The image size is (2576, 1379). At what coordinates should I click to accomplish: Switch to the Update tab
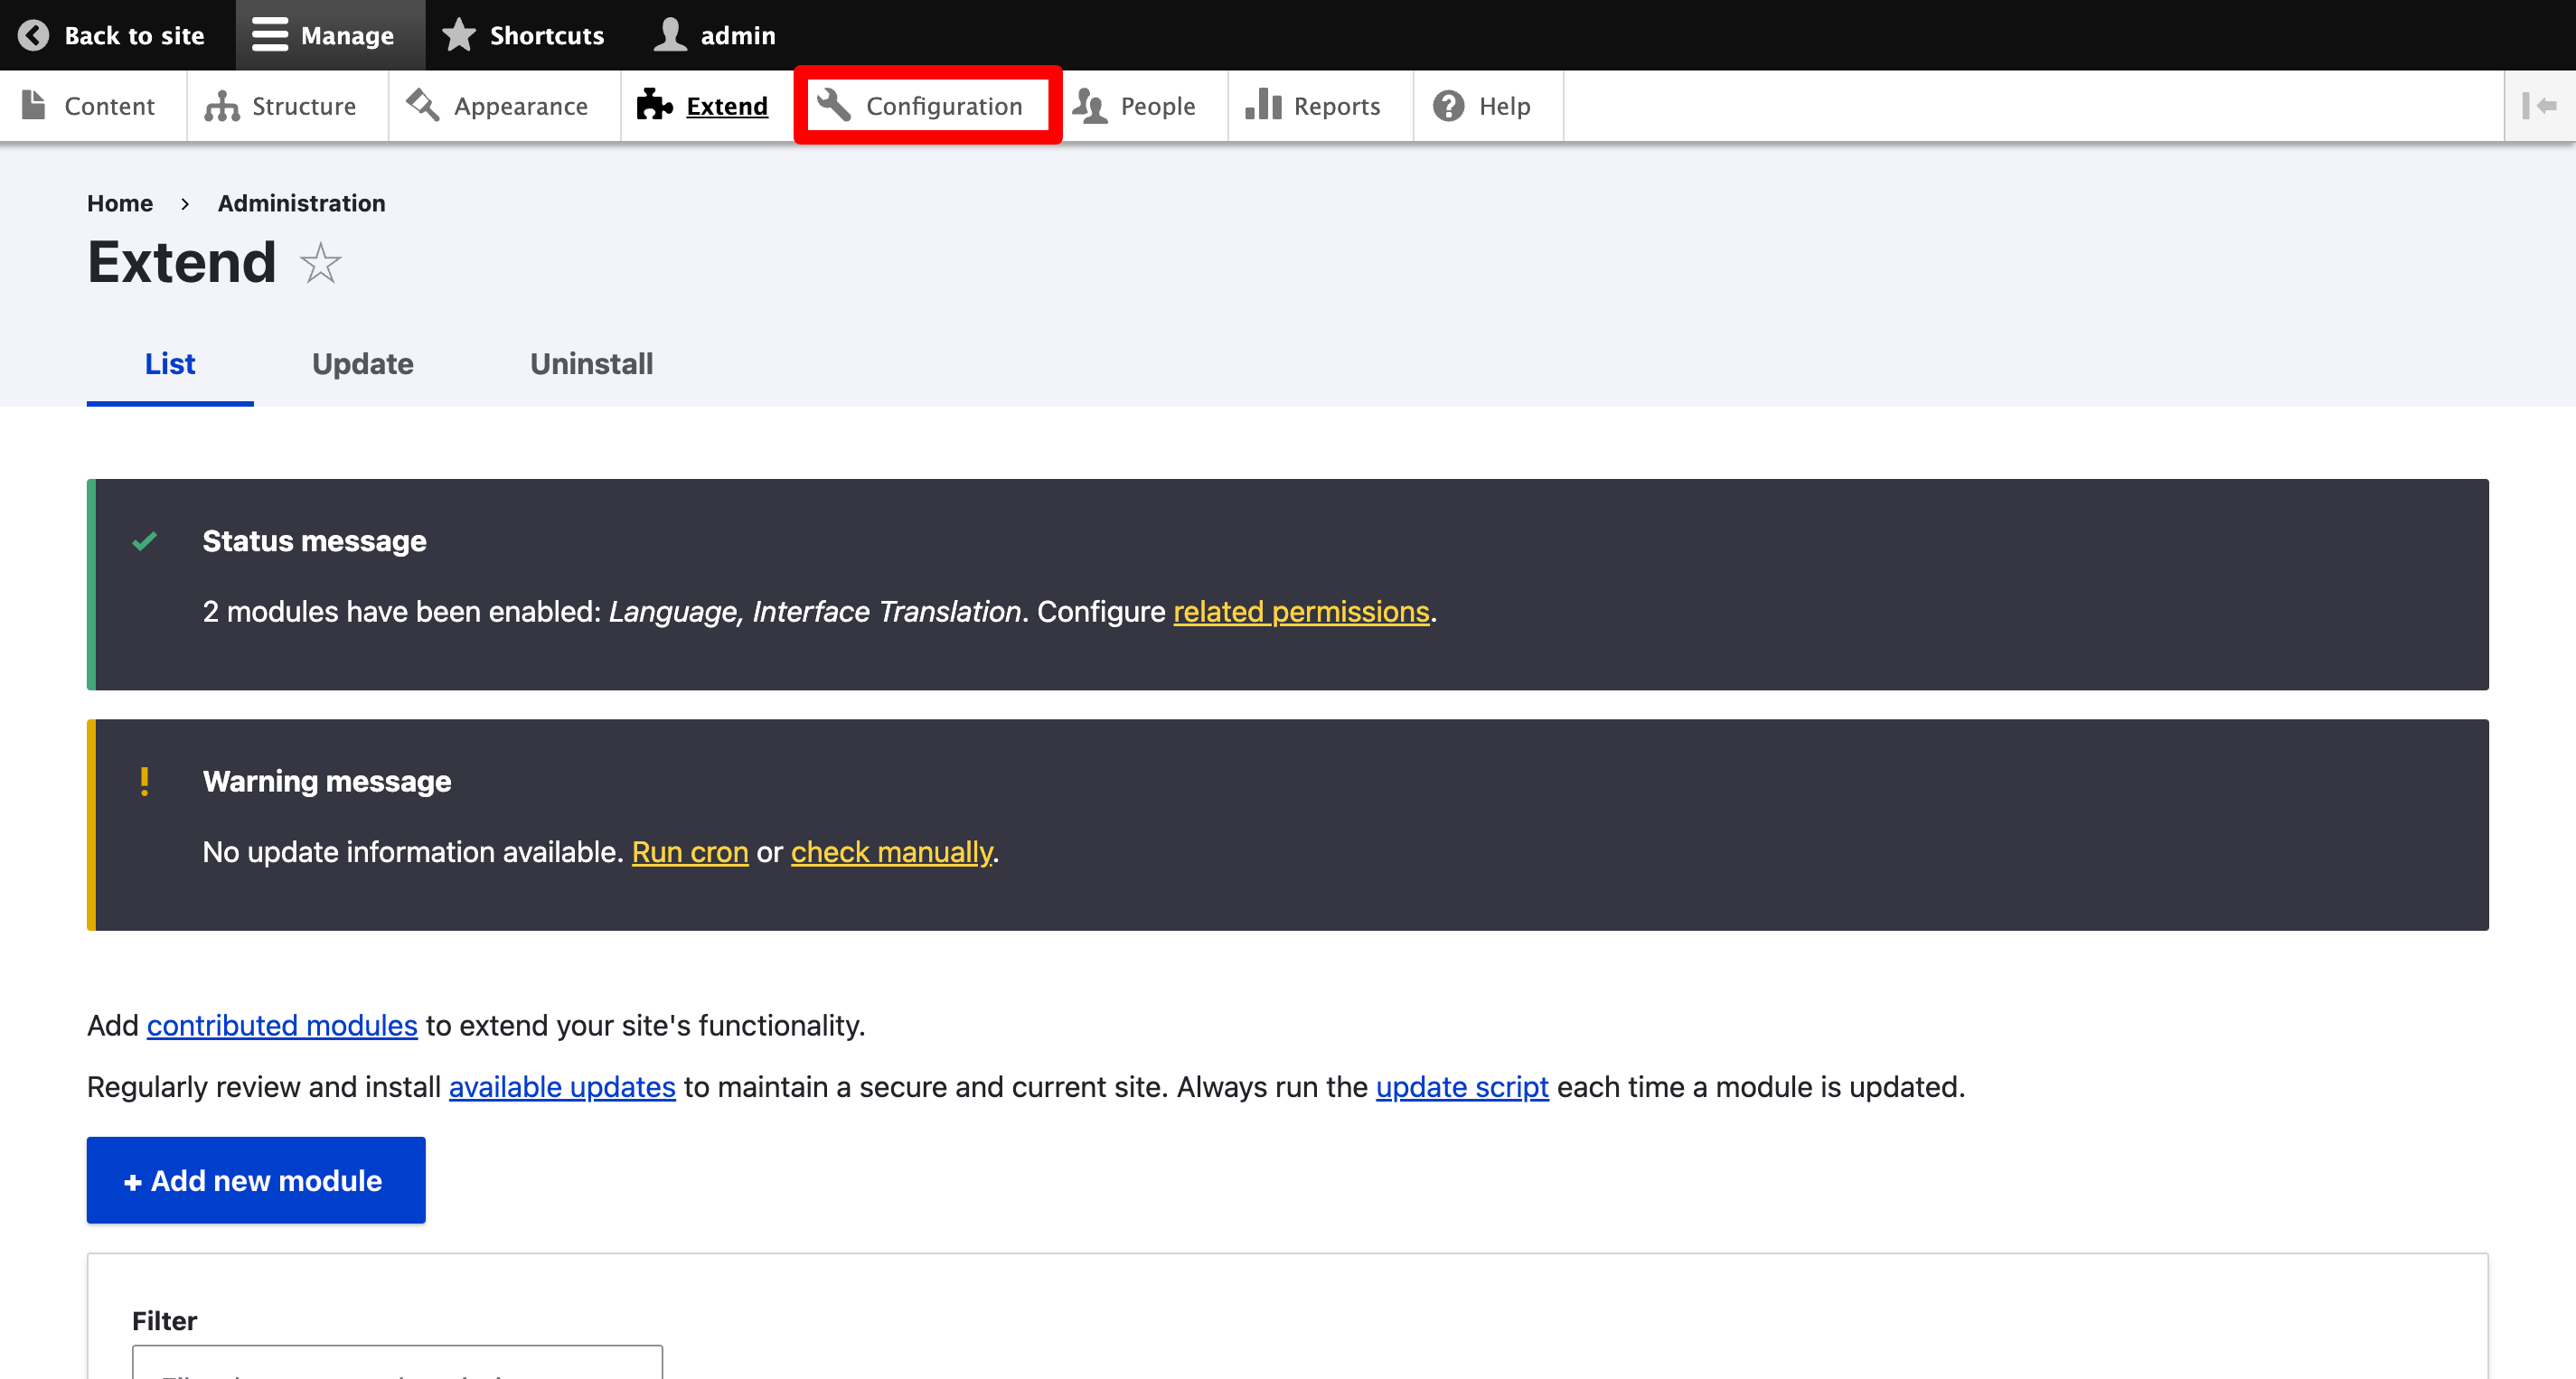362,364
